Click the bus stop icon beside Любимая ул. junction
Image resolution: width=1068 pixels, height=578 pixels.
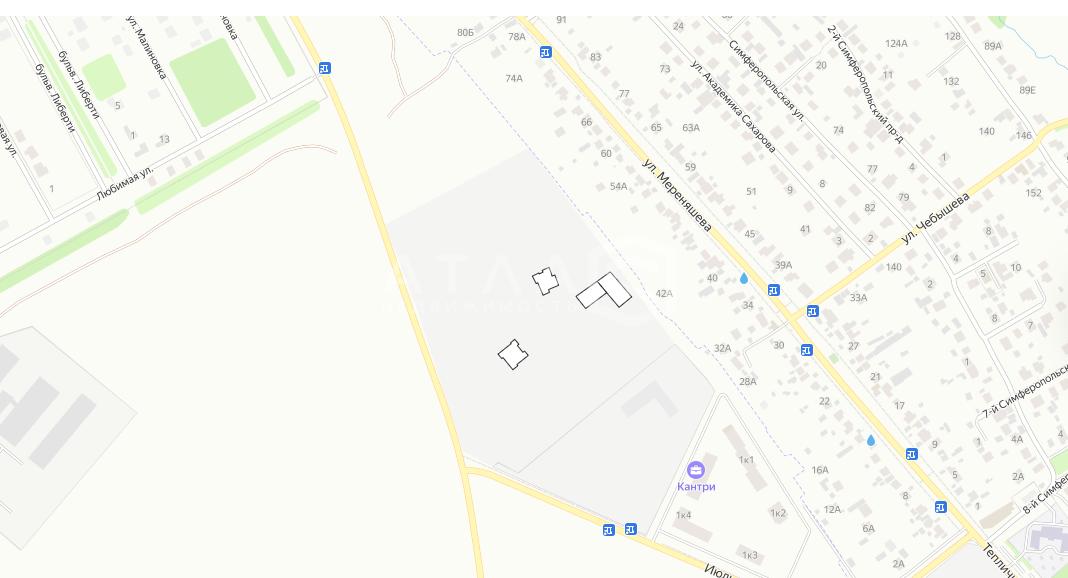pos(325,68)
